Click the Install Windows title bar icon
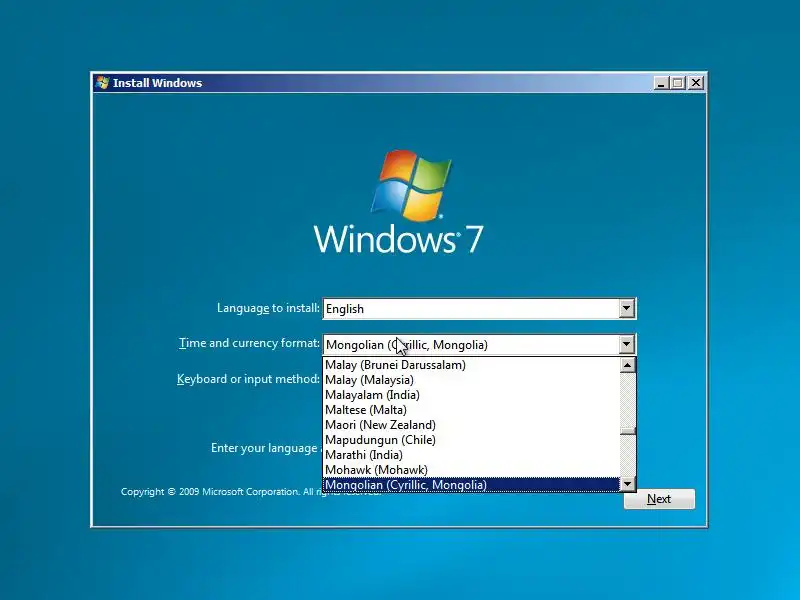The height and width of the screenshot is (600, 800). coord(103,83)
